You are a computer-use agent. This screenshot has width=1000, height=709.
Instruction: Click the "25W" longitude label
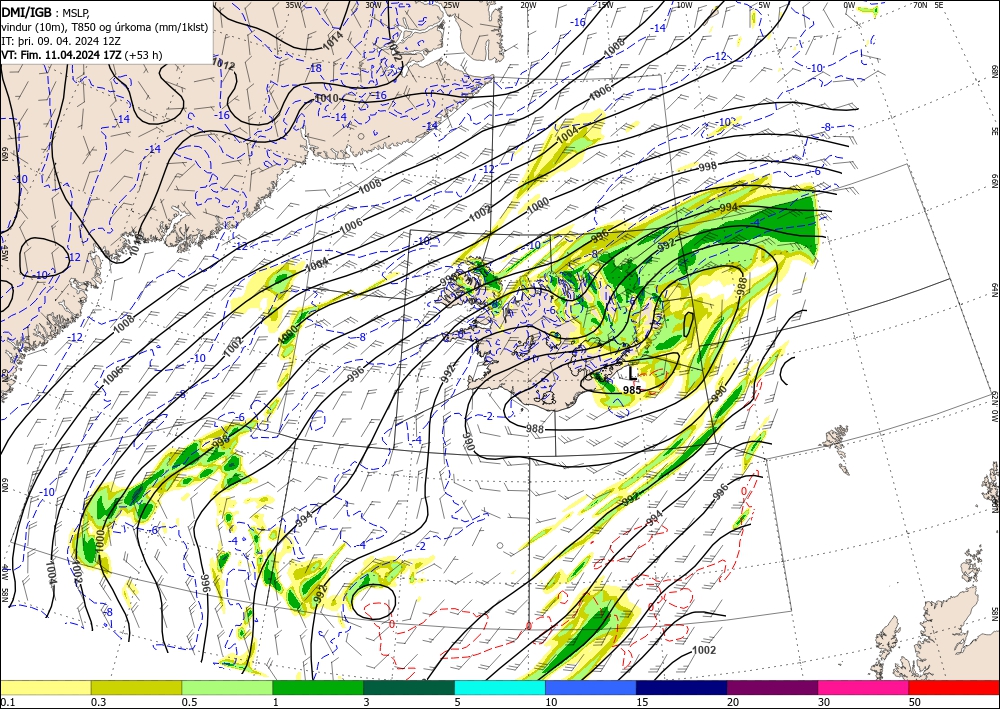[451, 5]
